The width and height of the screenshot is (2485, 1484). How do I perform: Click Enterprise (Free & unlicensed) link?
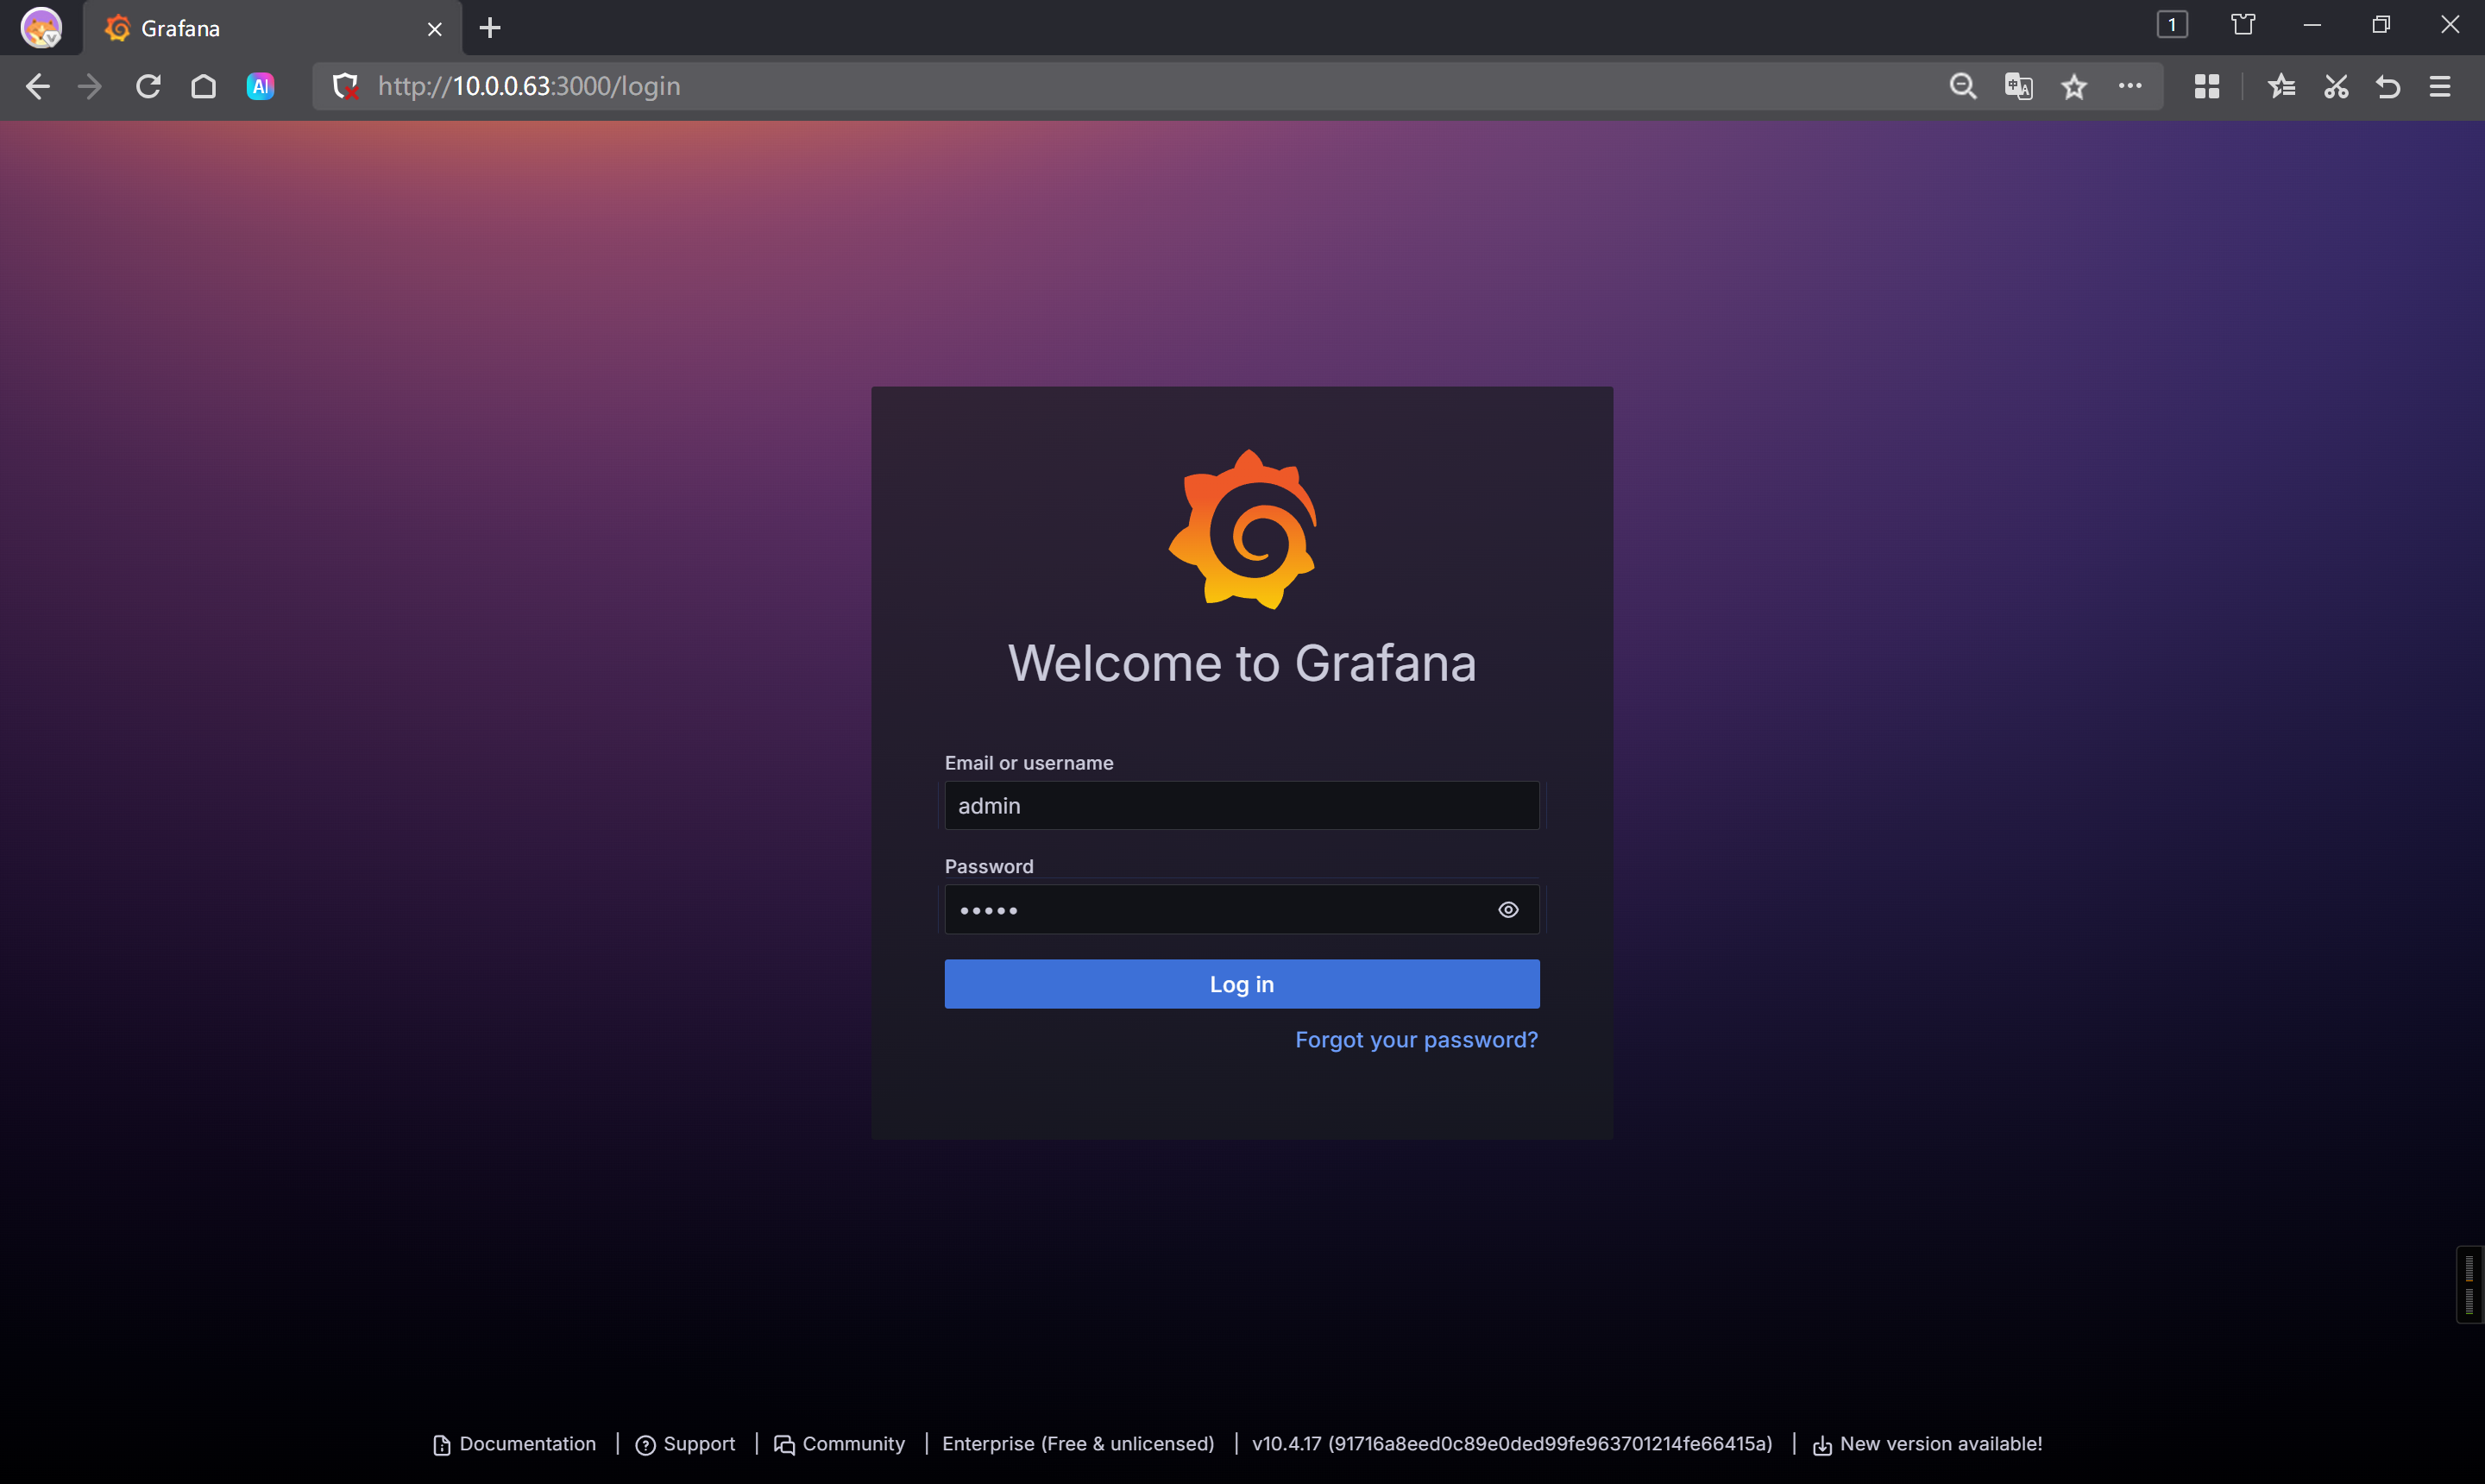tap(1078, 1445)
